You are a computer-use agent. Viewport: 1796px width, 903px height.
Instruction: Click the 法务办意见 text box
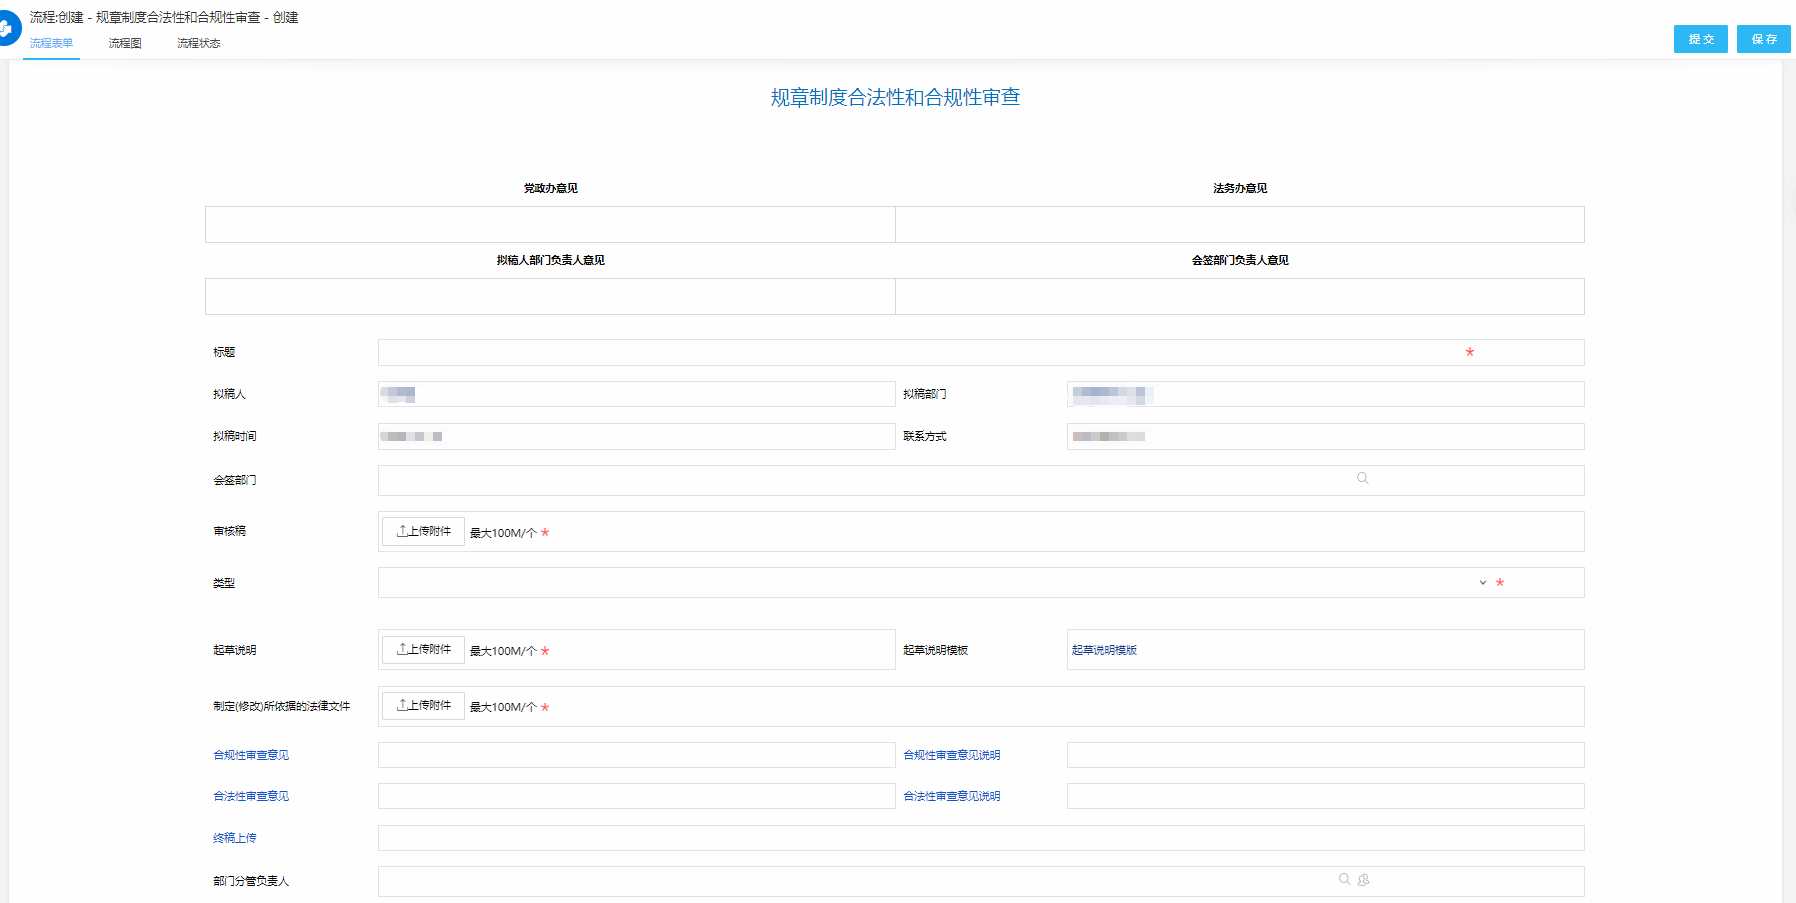(x=1239, y=225)
